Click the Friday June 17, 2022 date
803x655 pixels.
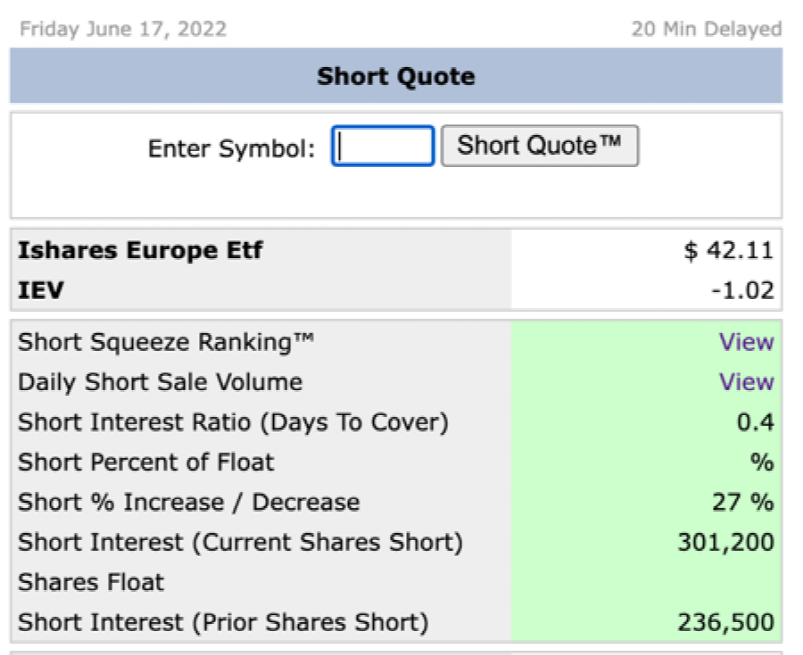(x=123, y=29)
